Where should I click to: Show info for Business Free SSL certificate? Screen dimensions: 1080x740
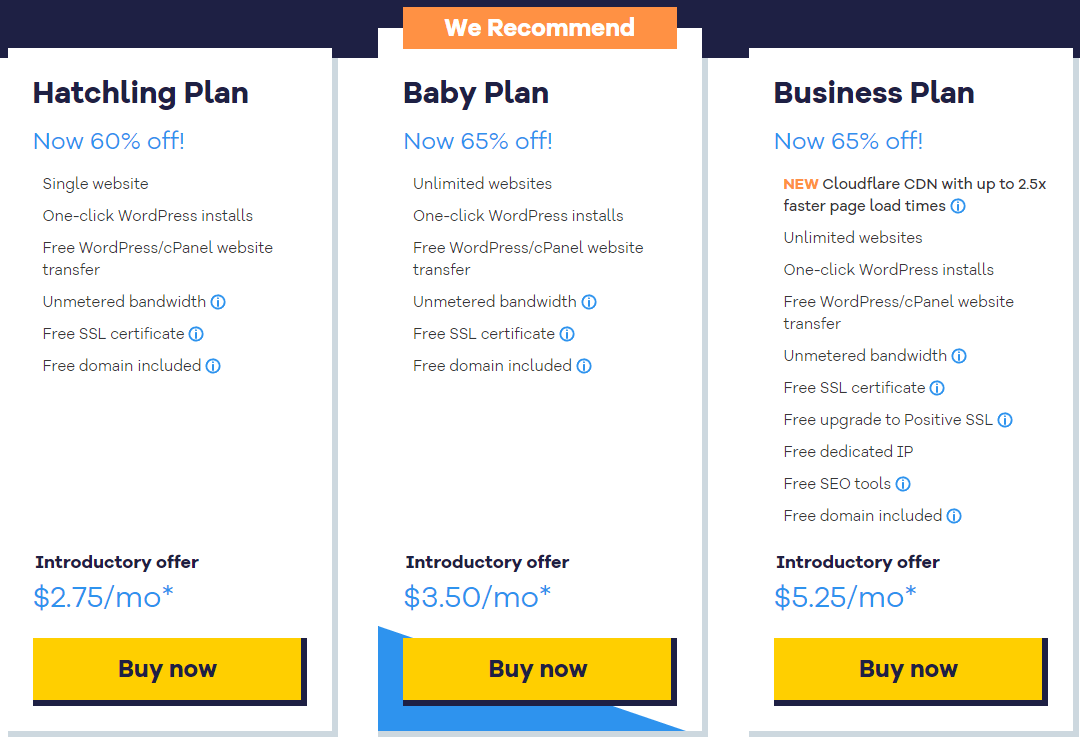point(937,388)
